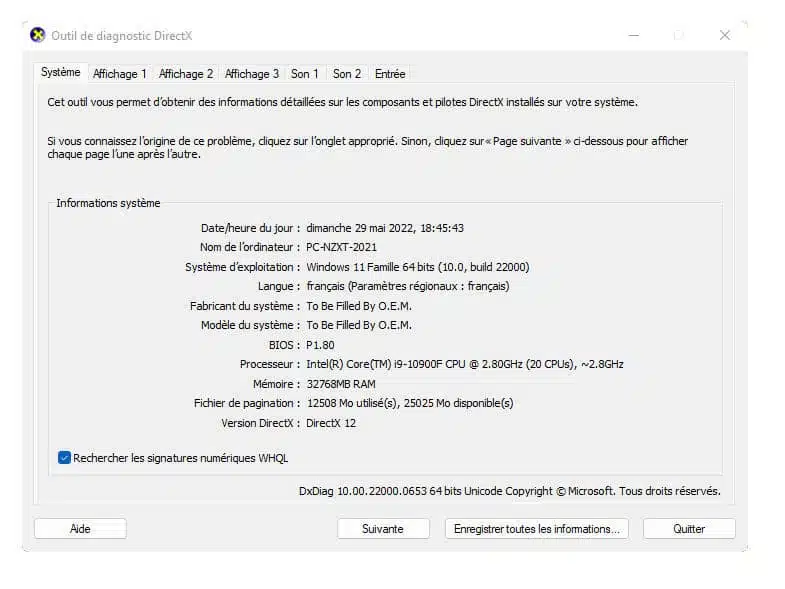The image size is (785, 589).
Task: Click the Aide button
Action: click(80, 529)
